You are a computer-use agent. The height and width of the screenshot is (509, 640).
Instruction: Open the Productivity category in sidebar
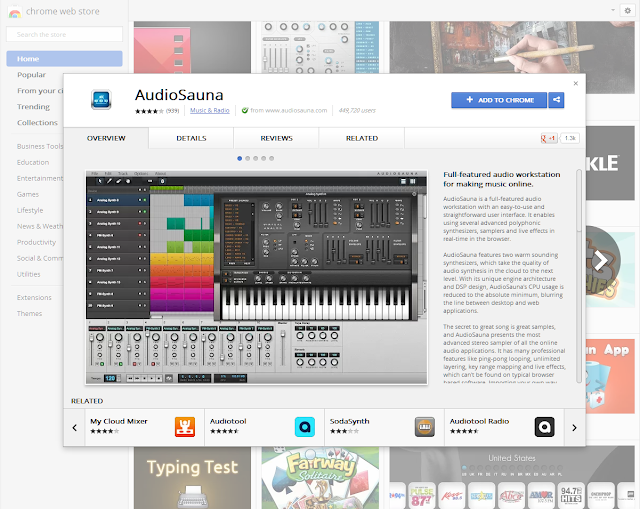click(36, 242)
